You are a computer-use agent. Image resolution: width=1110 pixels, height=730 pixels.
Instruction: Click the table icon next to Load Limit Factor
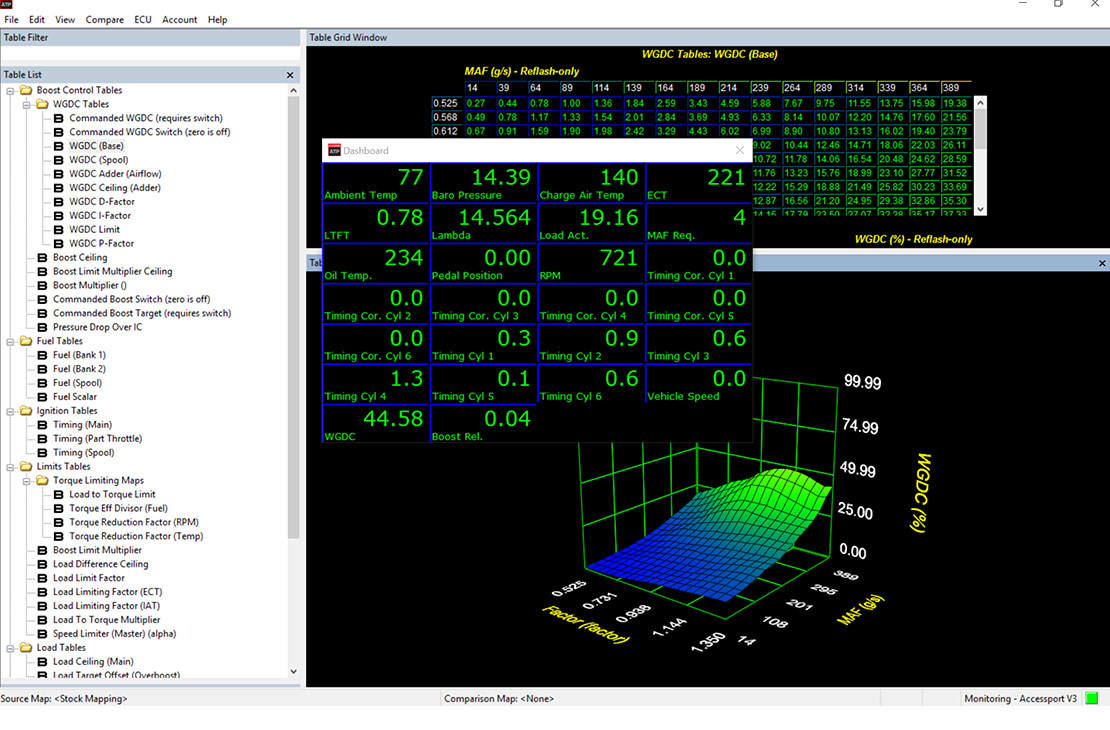click(42, 578)
